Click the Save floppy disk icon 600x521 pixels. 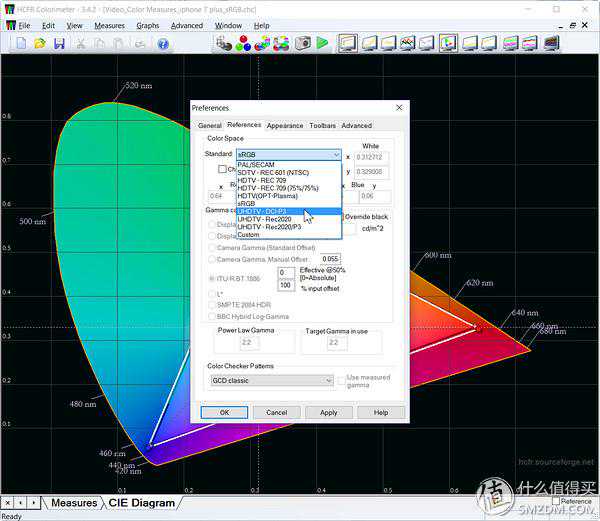coord(59,43)
